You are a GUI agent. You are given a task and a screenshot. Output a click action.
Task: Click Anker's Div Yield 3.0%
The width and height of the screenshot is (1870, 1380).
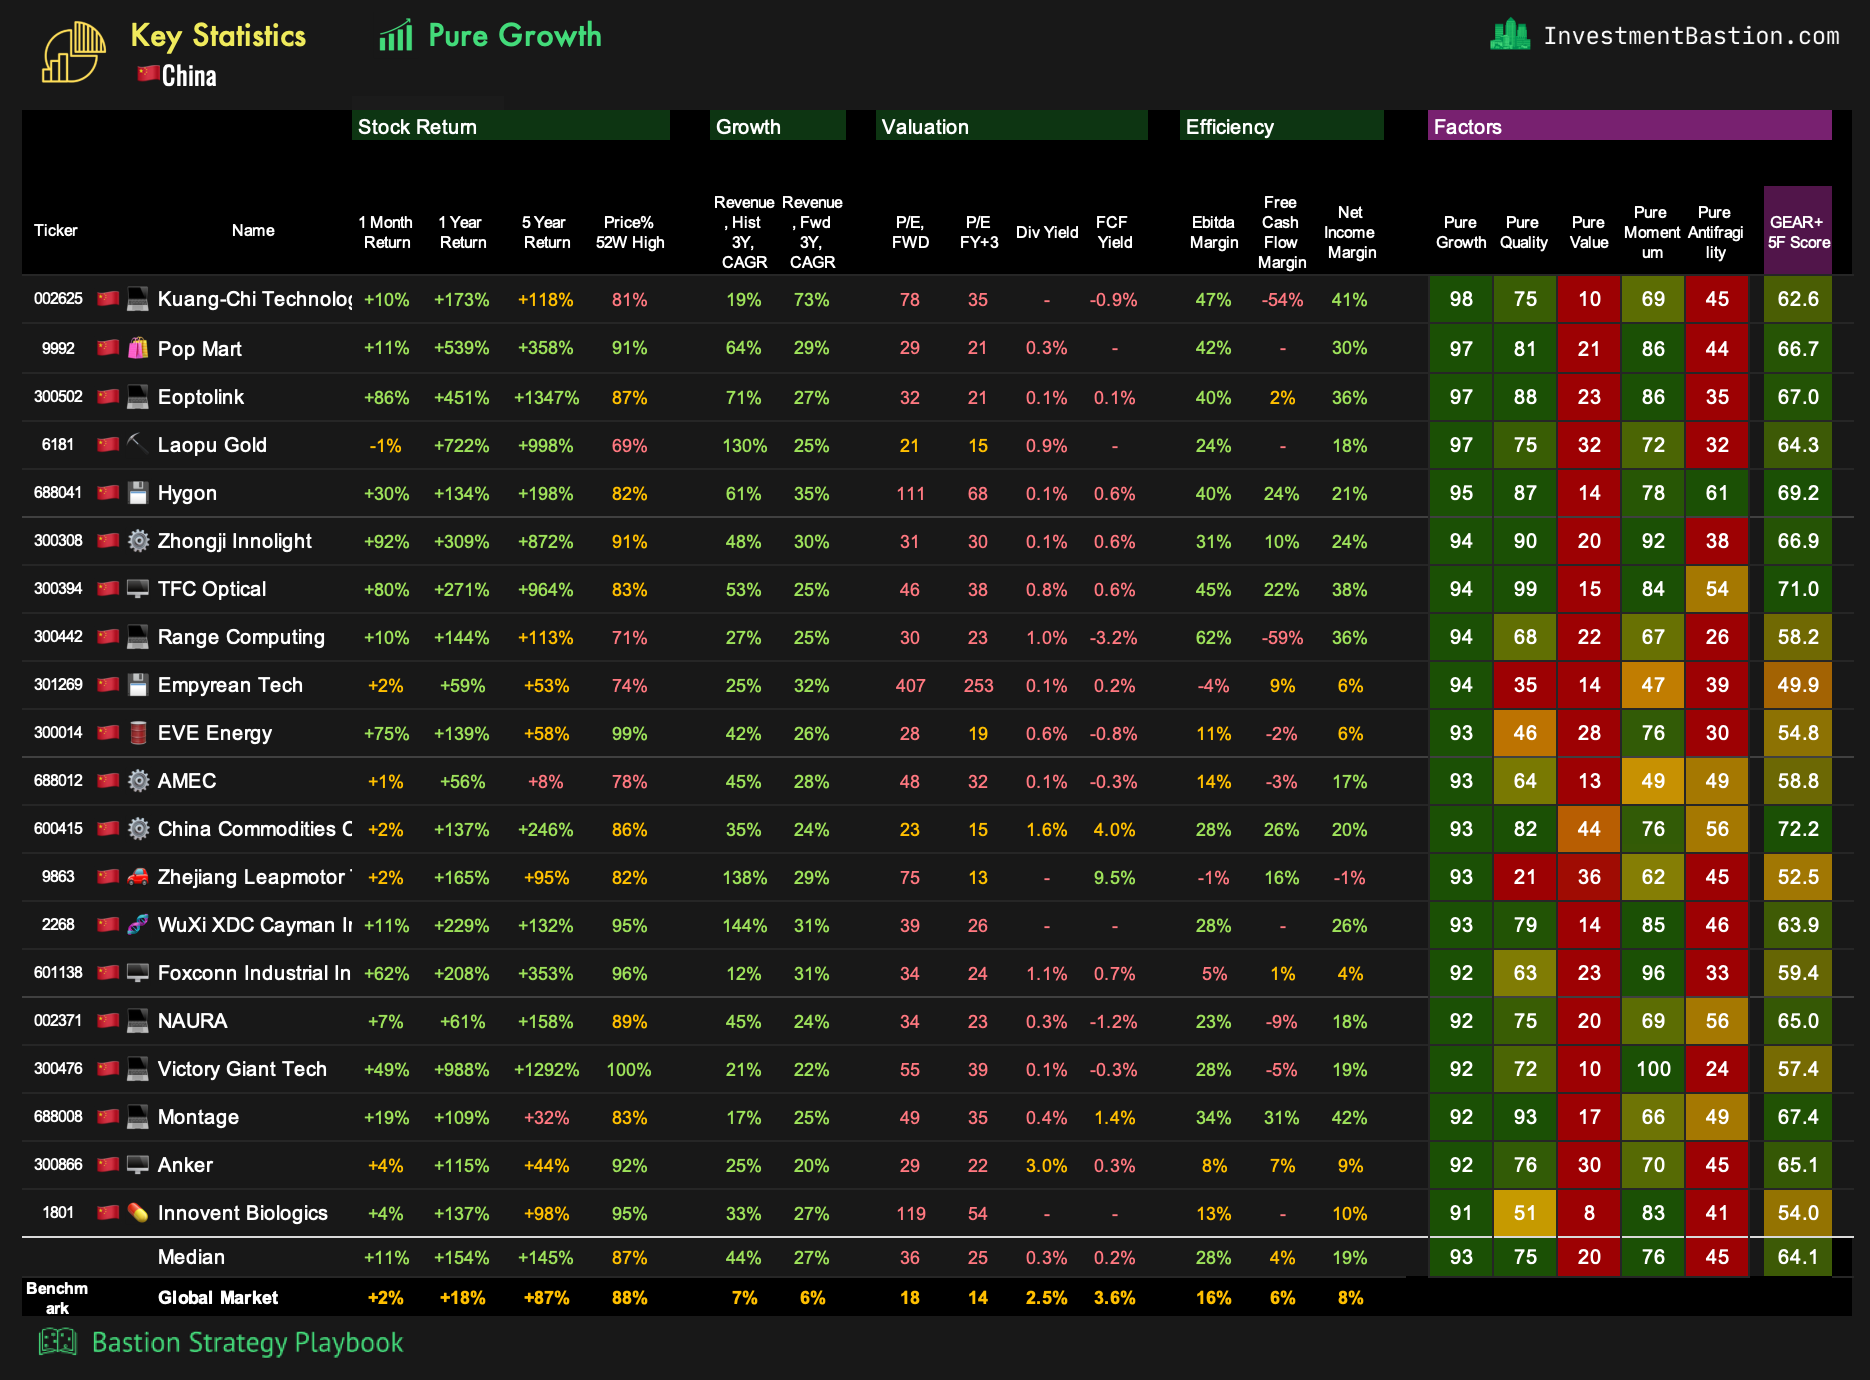coord(1046,1165)
